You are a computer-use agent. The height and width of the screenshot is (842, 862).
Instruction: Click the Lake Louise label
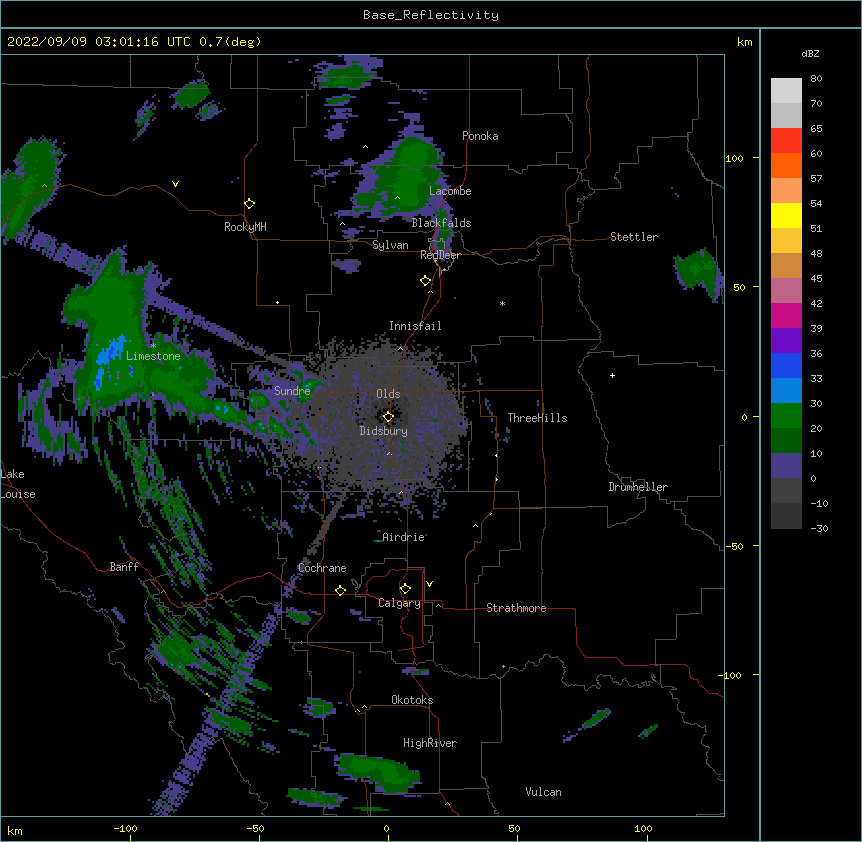pyautogui.click(x=18, y=484)
